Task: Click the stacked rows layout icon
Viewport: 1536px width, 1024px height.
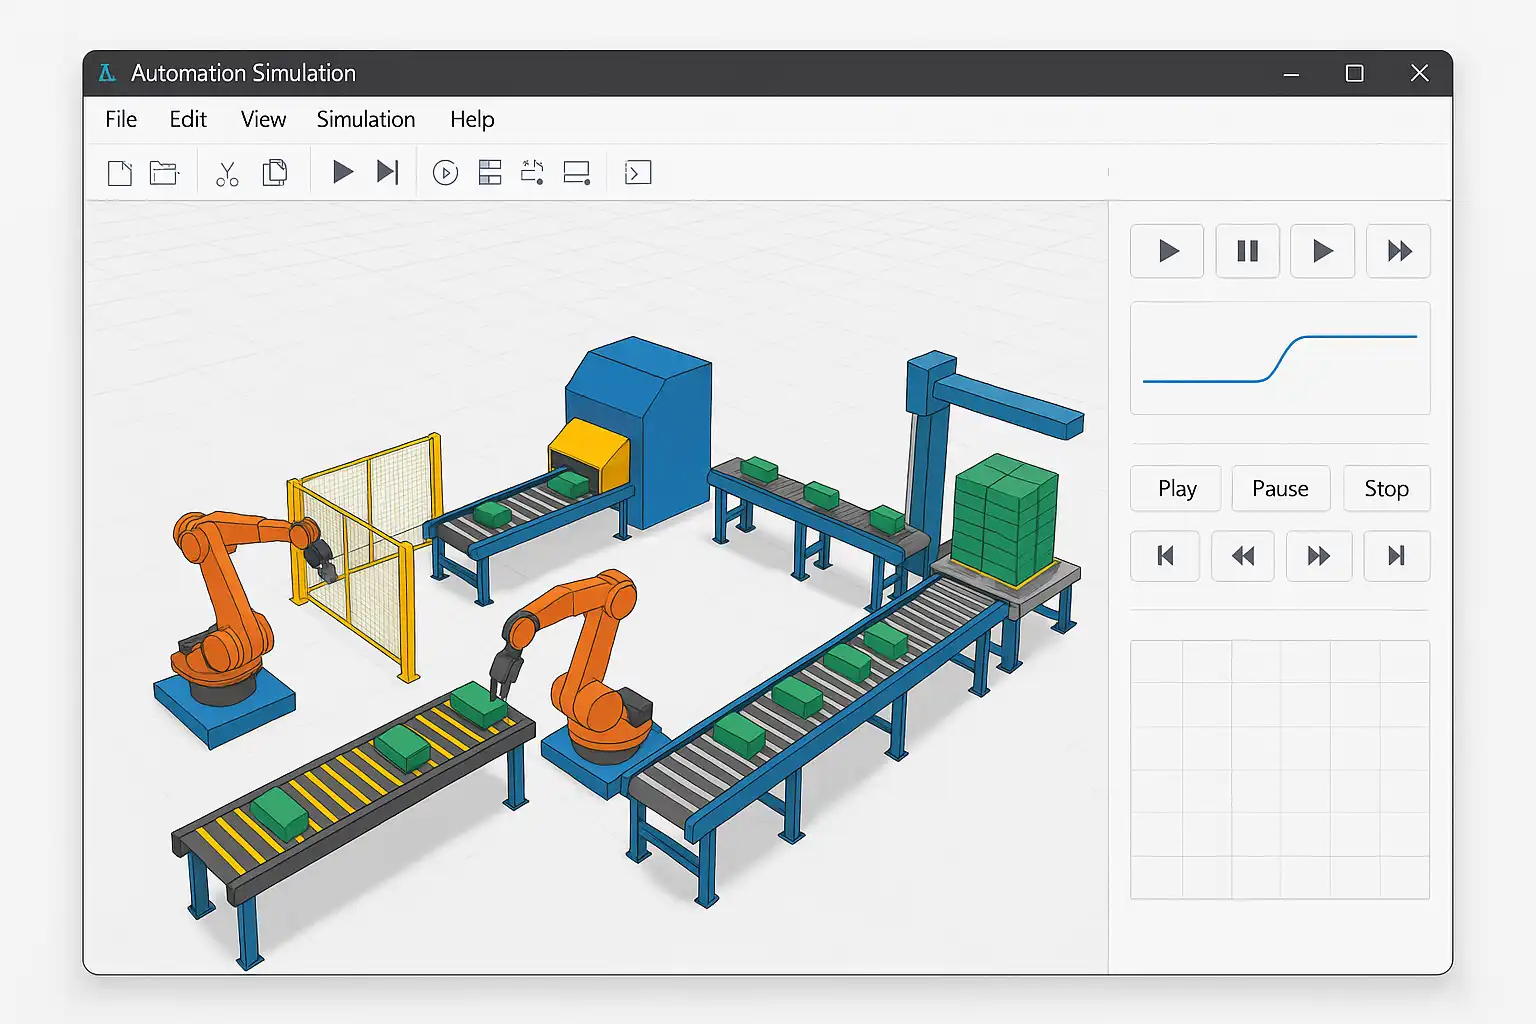Action: pyautogui.click(x=490, y=173)
